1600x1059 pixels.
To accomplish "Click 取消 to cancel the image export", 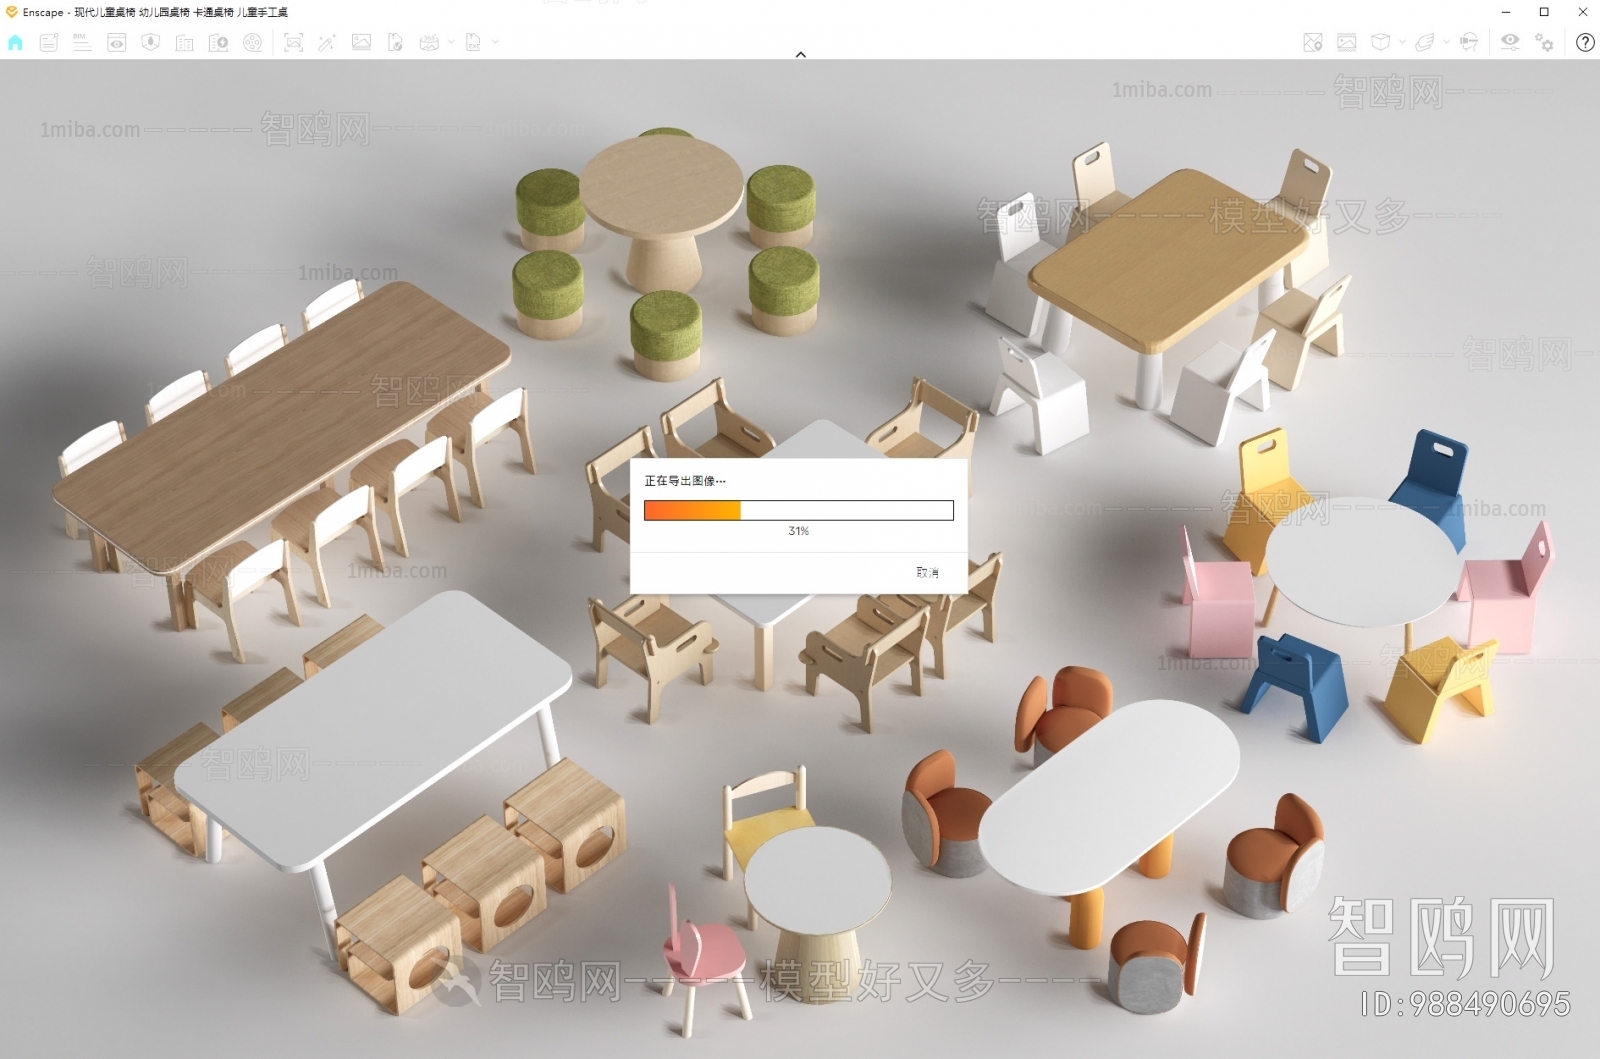I will 927,572.
